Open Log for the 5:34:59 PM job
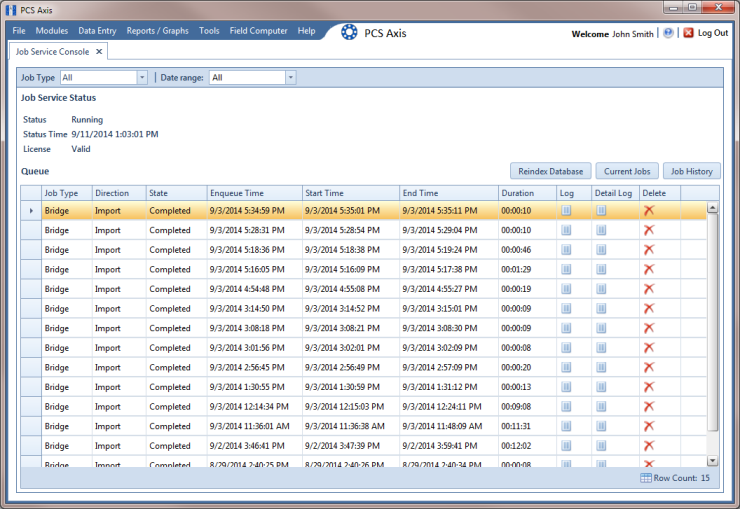The width and height of the screenshot is (740, 509). pos(566,211)
